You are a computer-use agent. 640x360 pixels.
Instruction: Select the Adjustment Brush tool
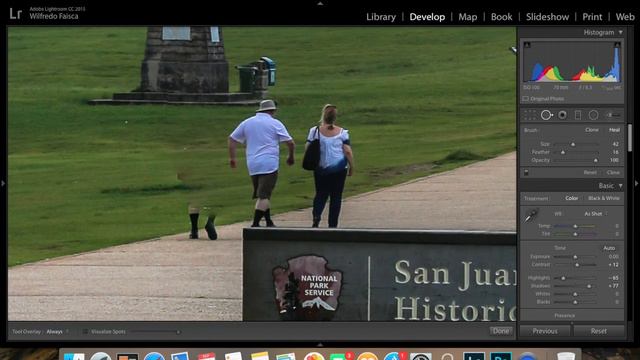coord(613,116)
